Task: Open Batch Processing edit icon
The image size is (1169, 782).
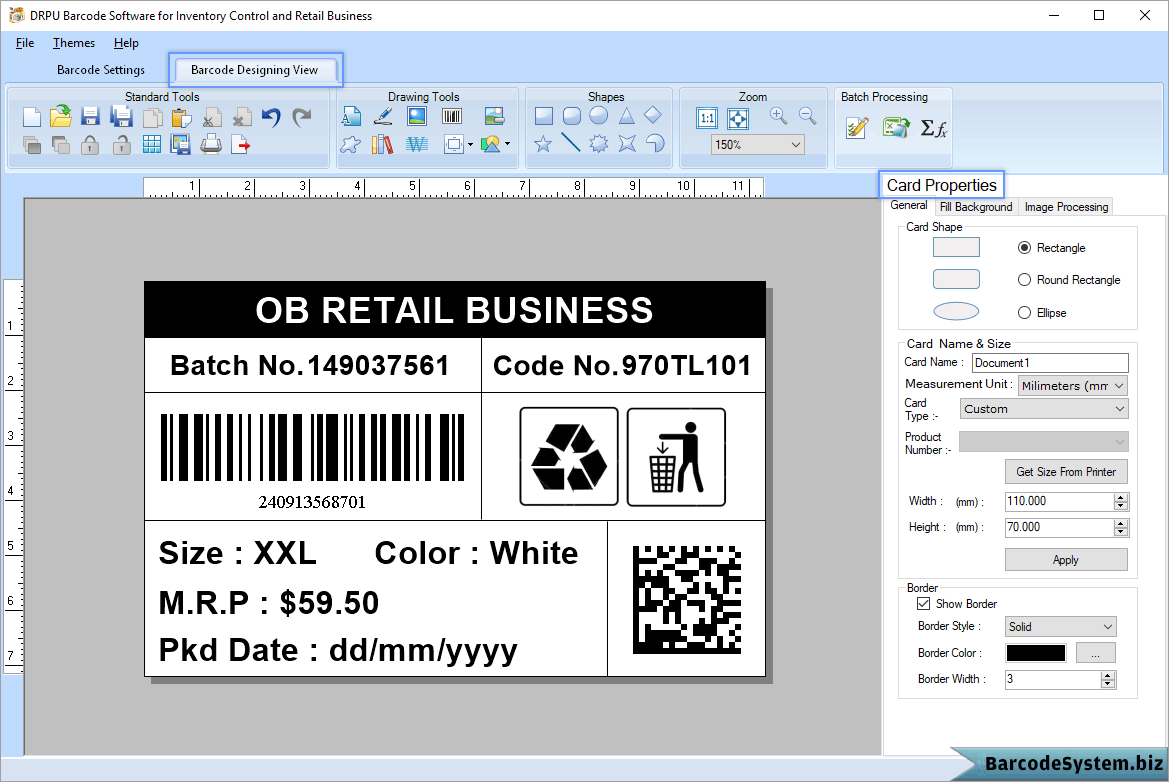Action: [x=857, y=127]
